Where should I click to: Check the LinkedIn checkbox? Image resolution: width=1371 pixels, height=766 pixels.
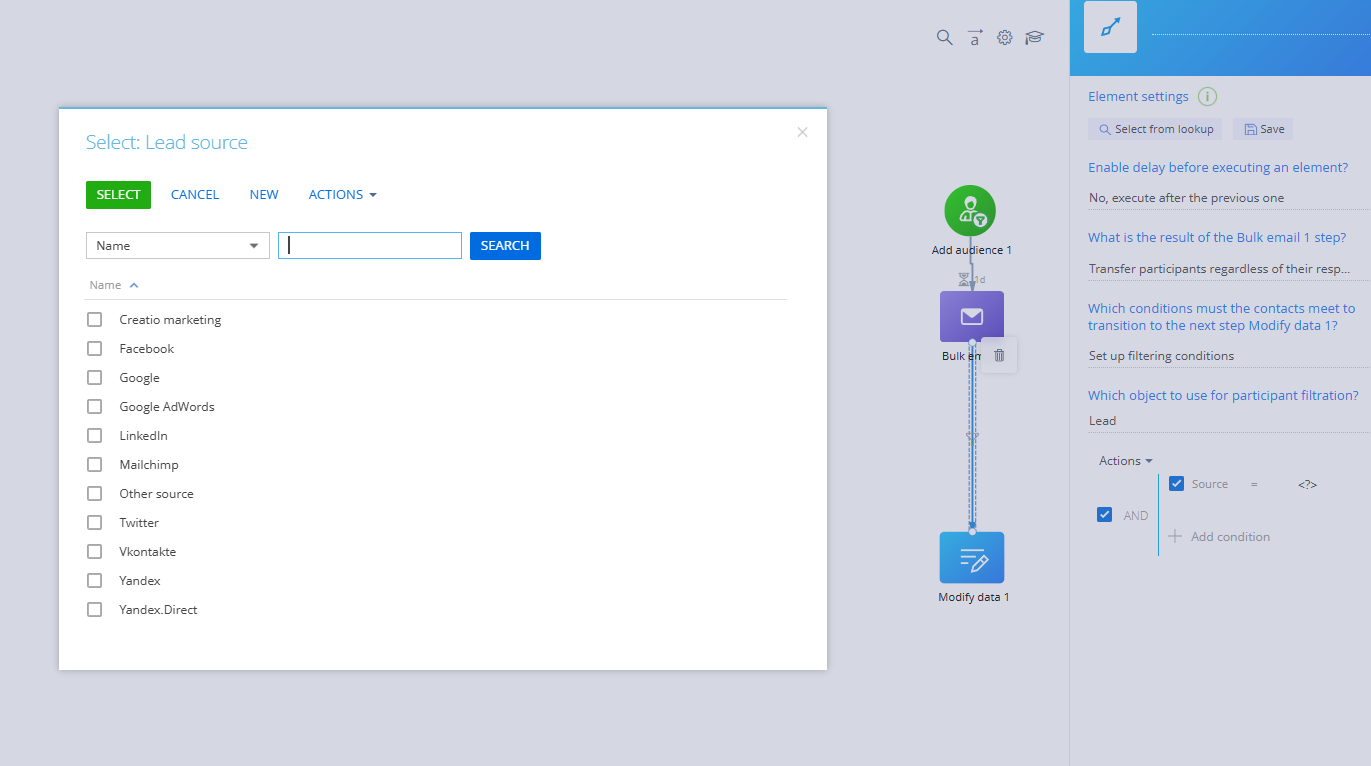[95, 436]
